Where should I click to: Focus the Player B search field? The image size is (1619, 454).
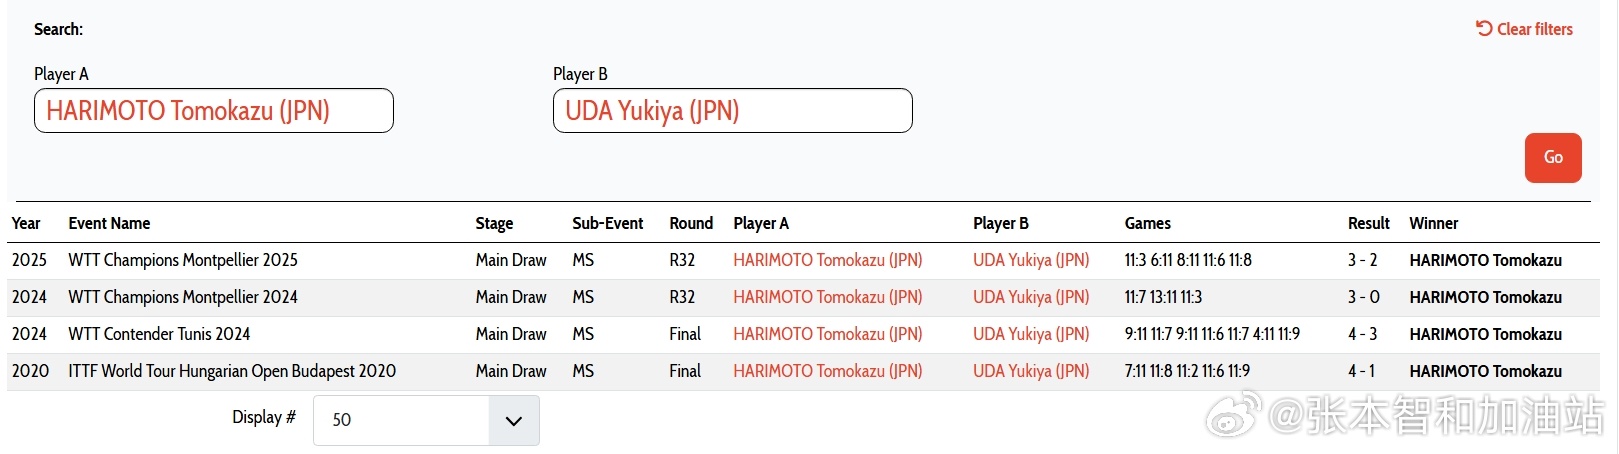click(x=733, y=110)
